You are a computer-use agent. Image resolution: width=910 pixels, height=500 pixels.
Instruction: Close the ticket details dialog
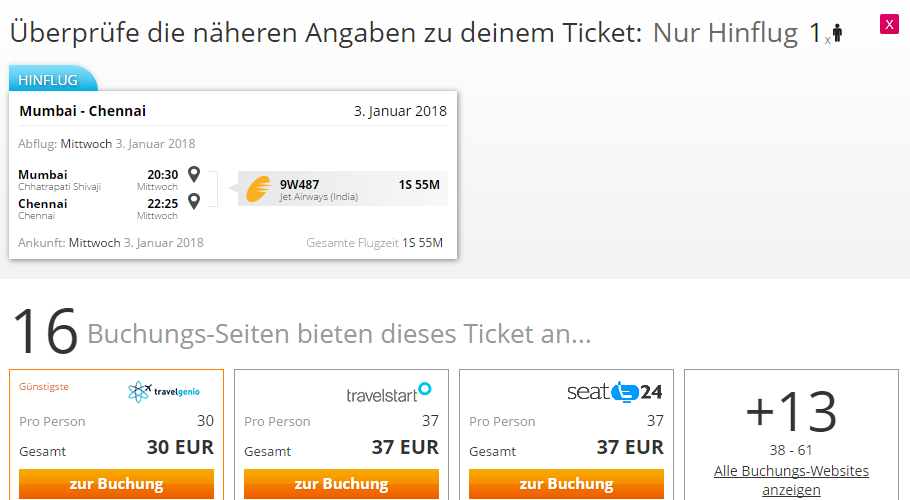(x=889, y=24)
